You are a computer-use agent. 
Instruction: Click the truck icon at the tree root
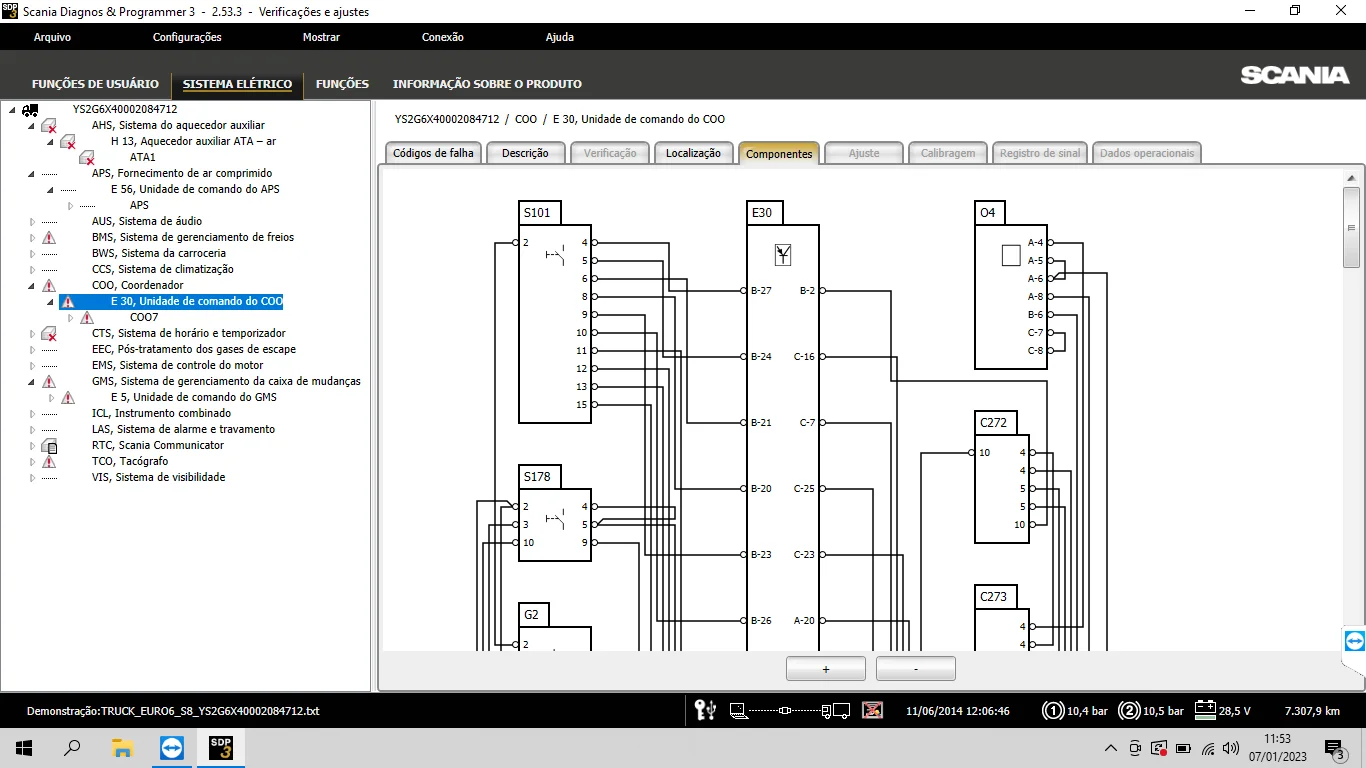30,110
